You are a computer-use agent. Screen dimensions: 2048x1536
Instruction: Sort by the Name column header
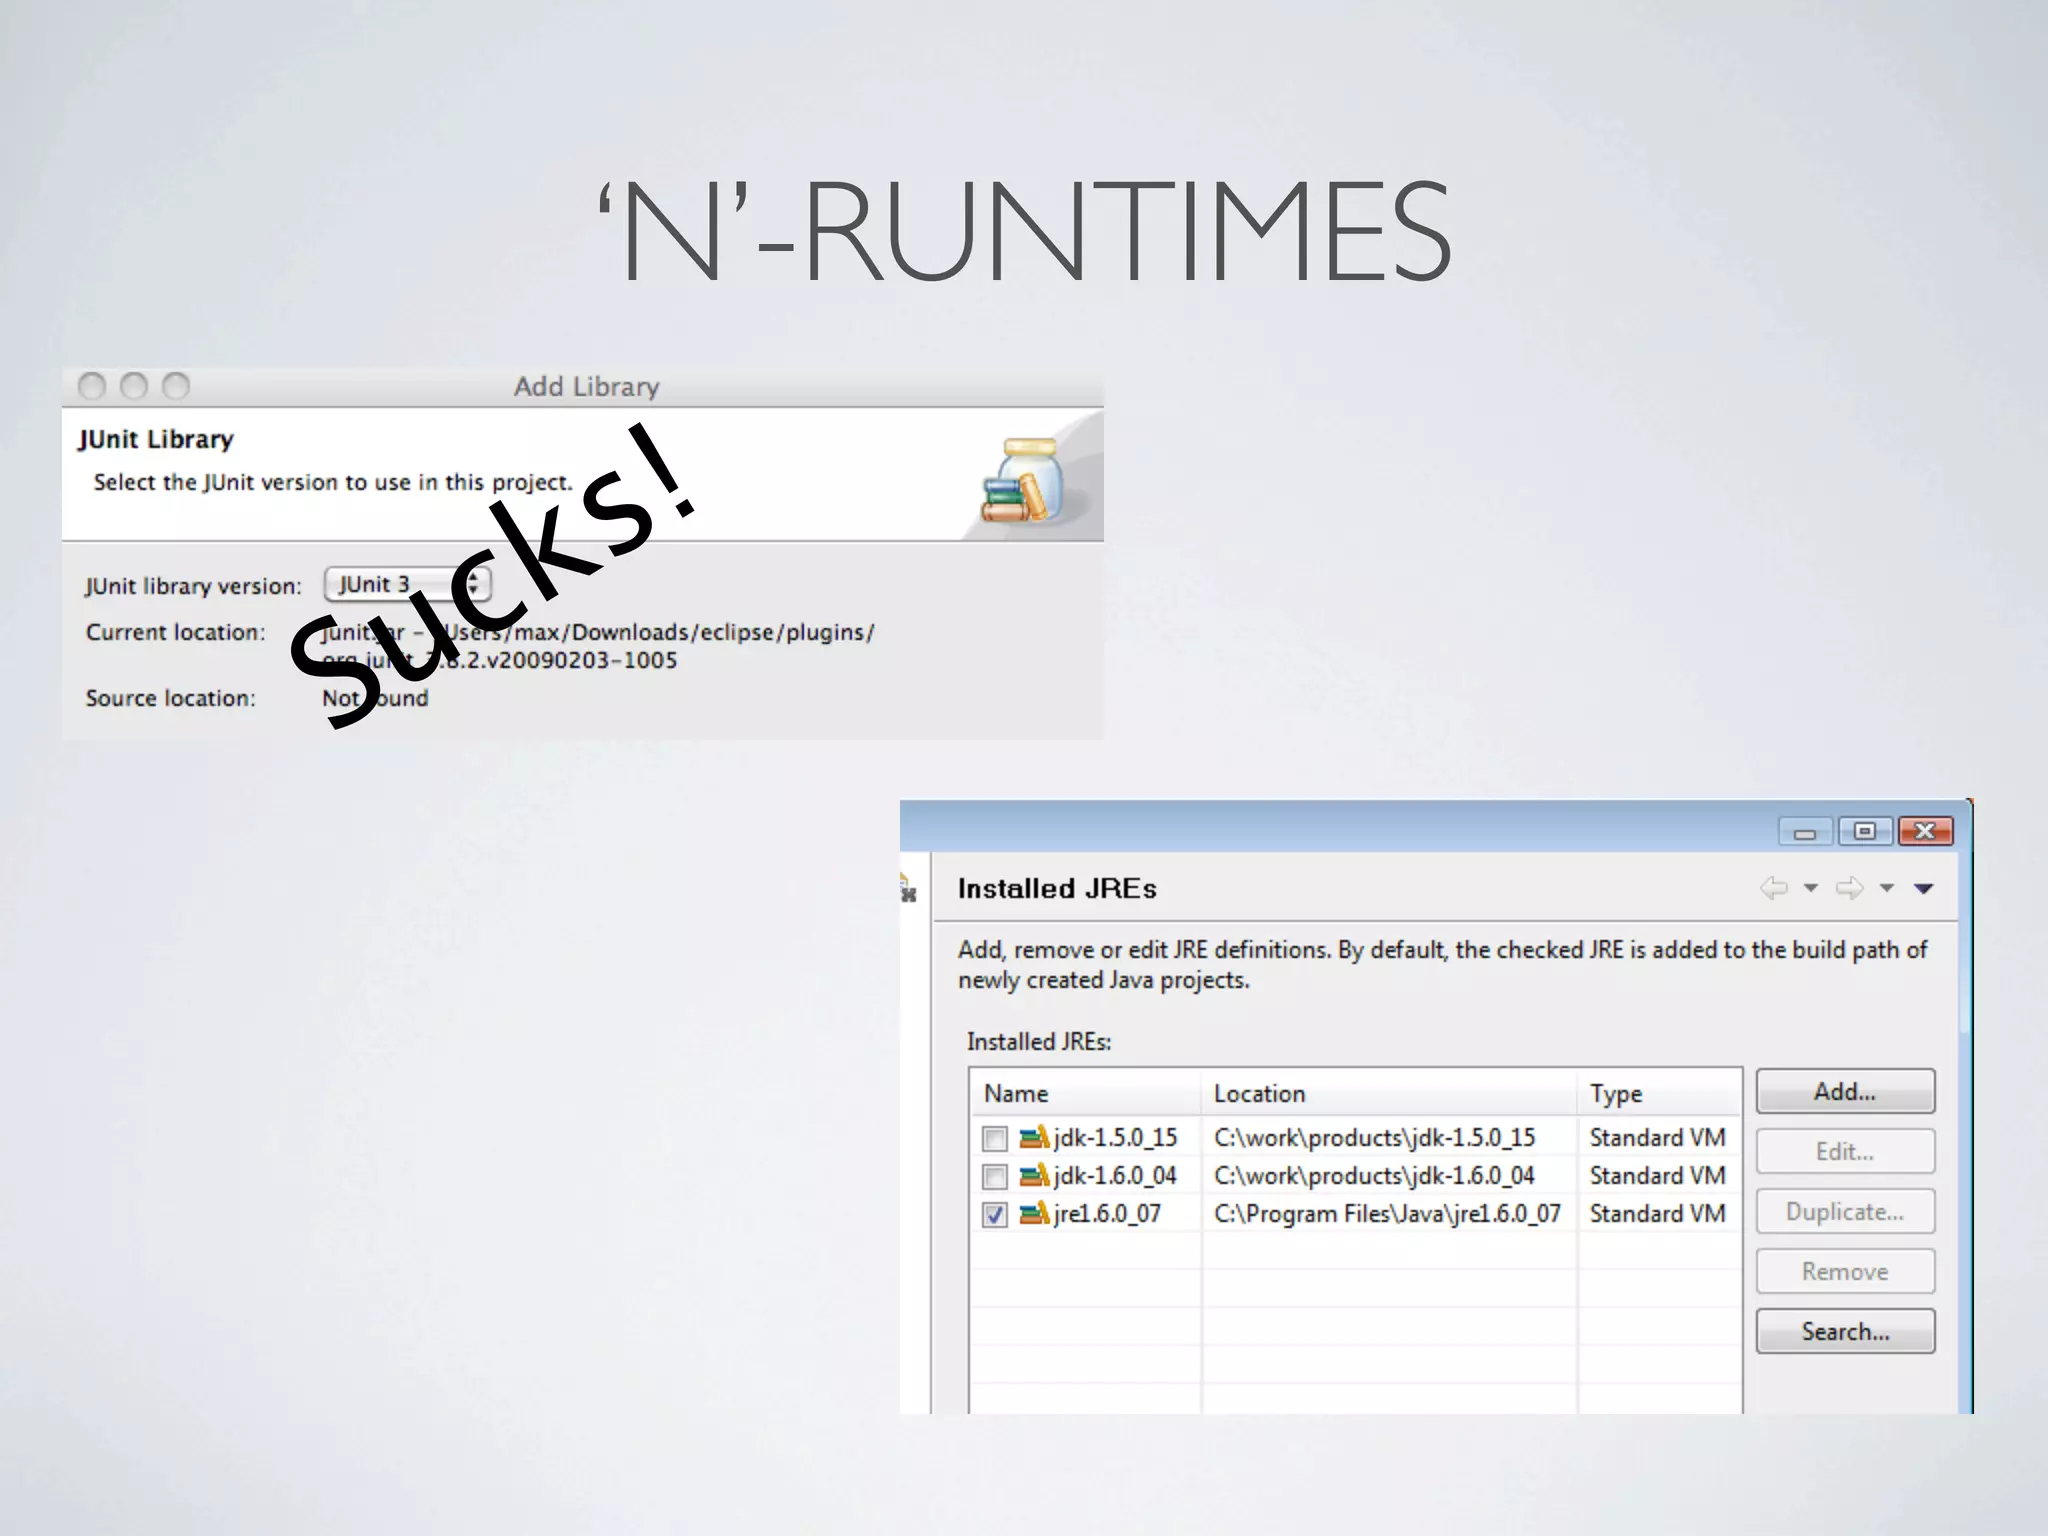pos(1016,1093)
